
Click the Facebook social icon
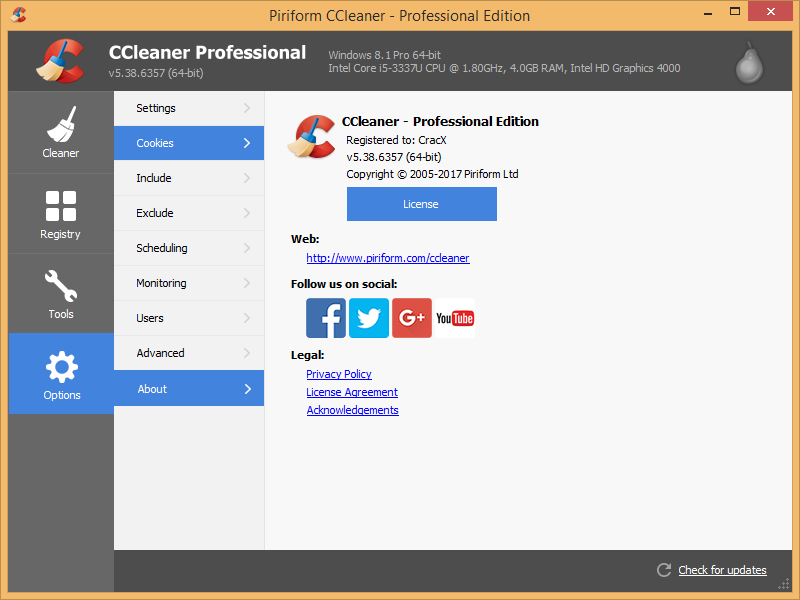[326, 318]
